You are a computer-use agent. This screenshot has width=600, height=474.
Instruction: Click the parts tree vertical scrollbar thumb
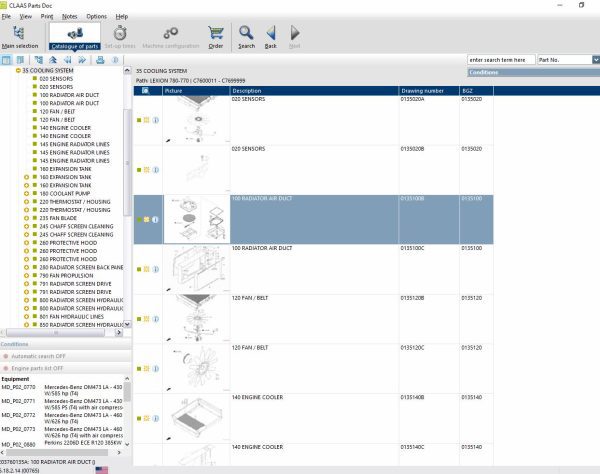[x=127, y=163]
